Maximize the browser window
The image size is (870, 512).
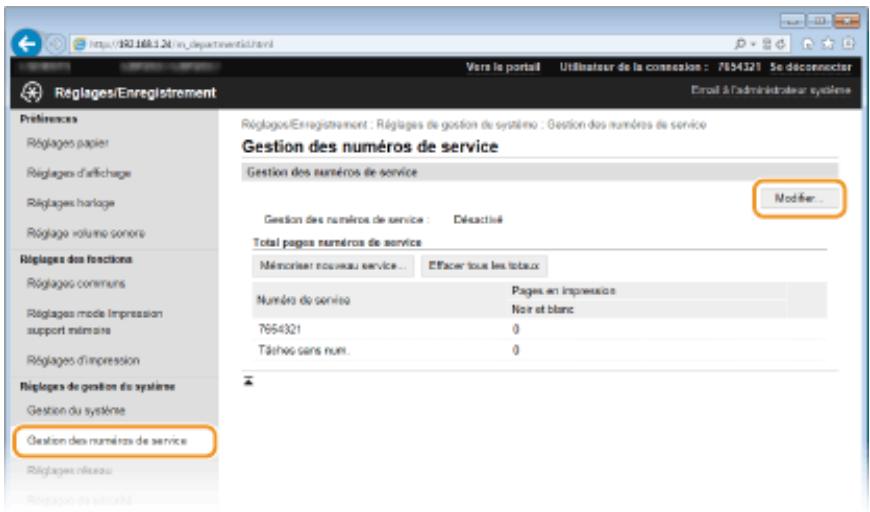tap(818, 21)
